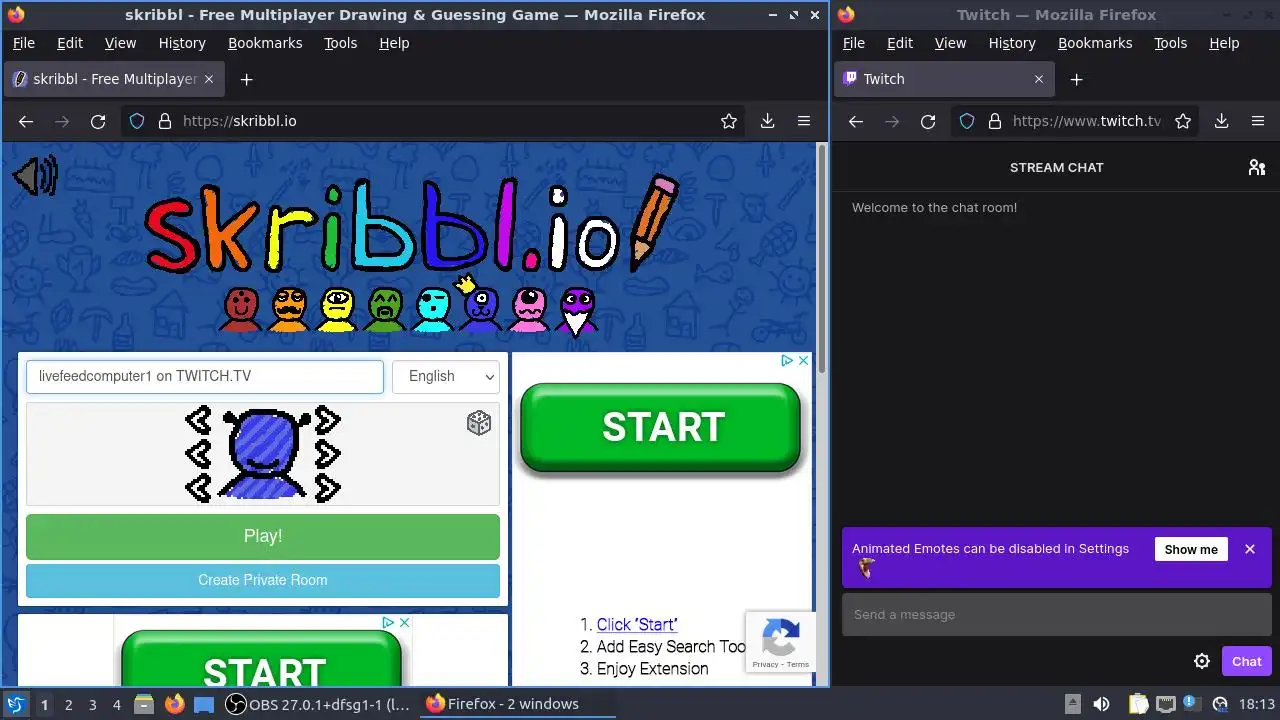1280x720 pixels.
Task: Open a new tab in the Twitch window
Action: [x=1076, y=79]
